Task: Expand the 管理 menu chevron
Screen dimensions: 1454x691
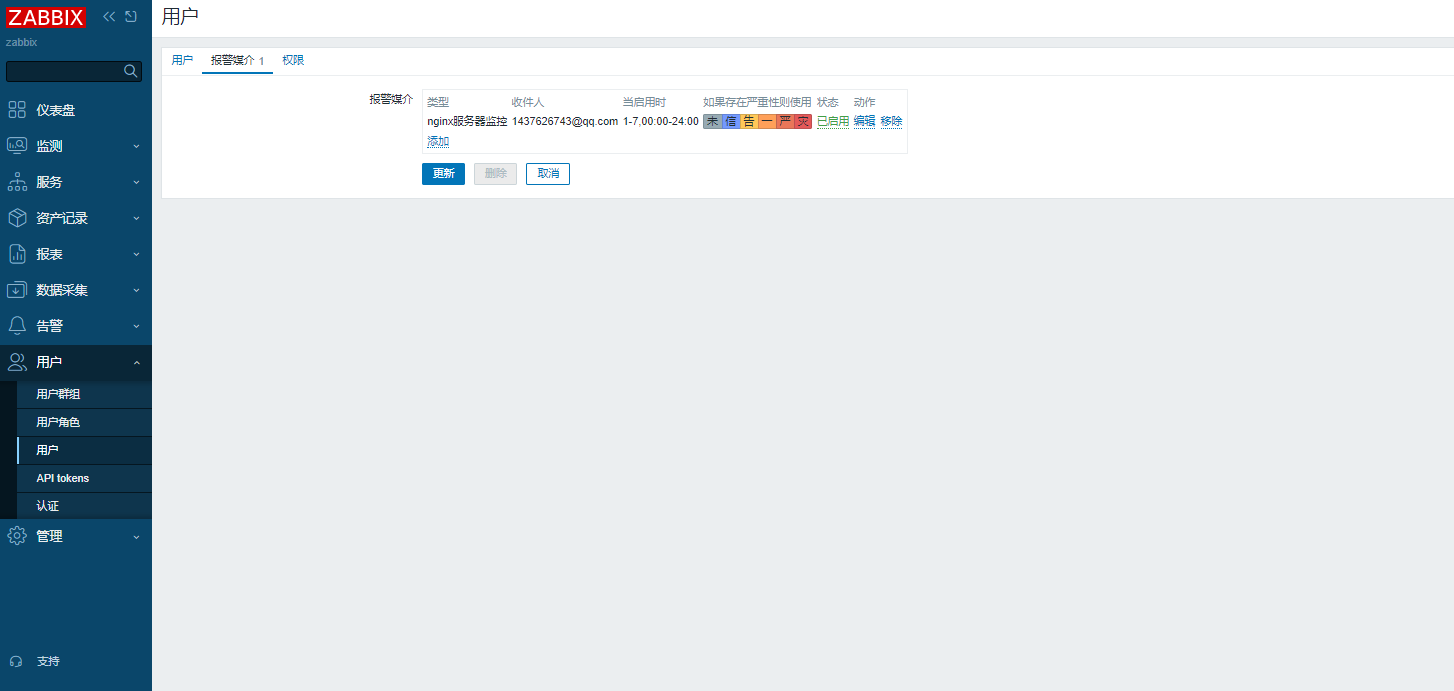Action: [137, 536]
